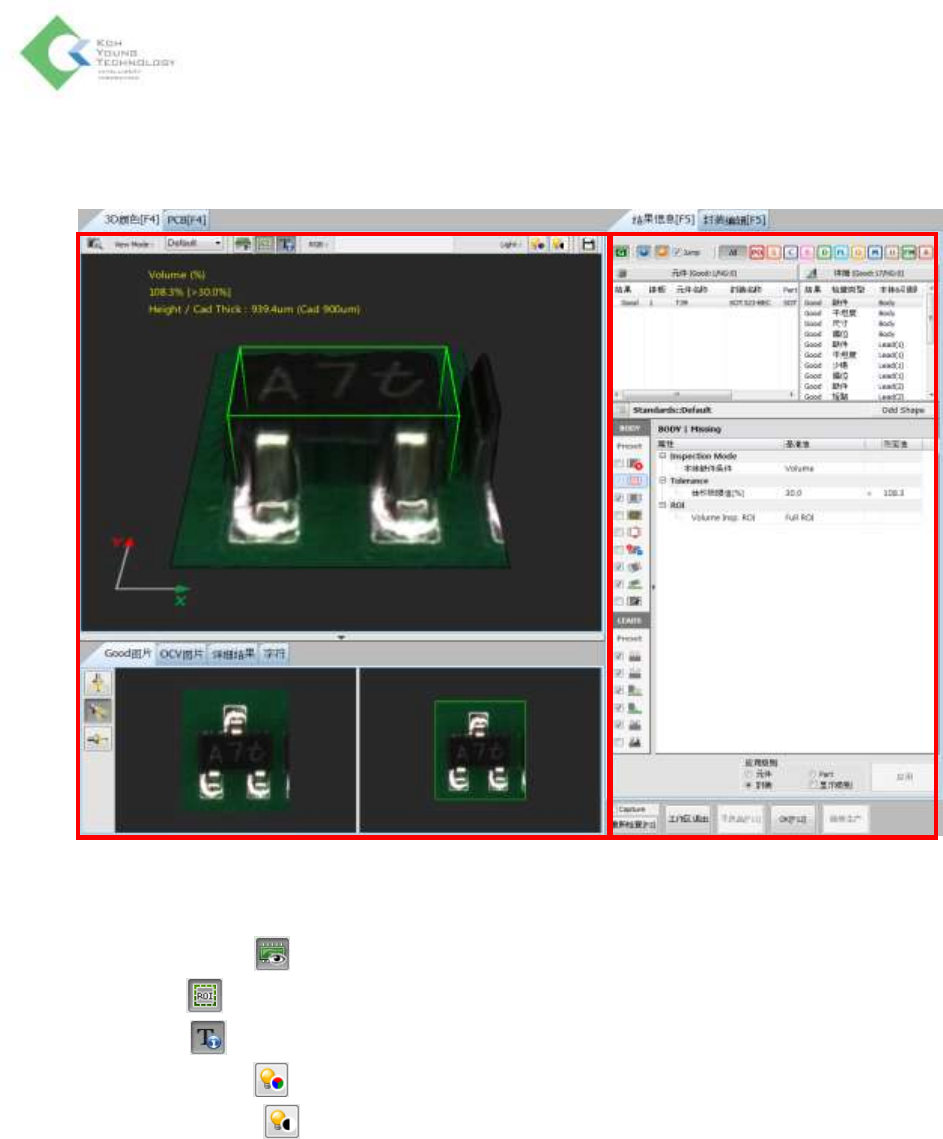Collapse the Tolerance group
943x1139 pixels.
pos(663,481)
